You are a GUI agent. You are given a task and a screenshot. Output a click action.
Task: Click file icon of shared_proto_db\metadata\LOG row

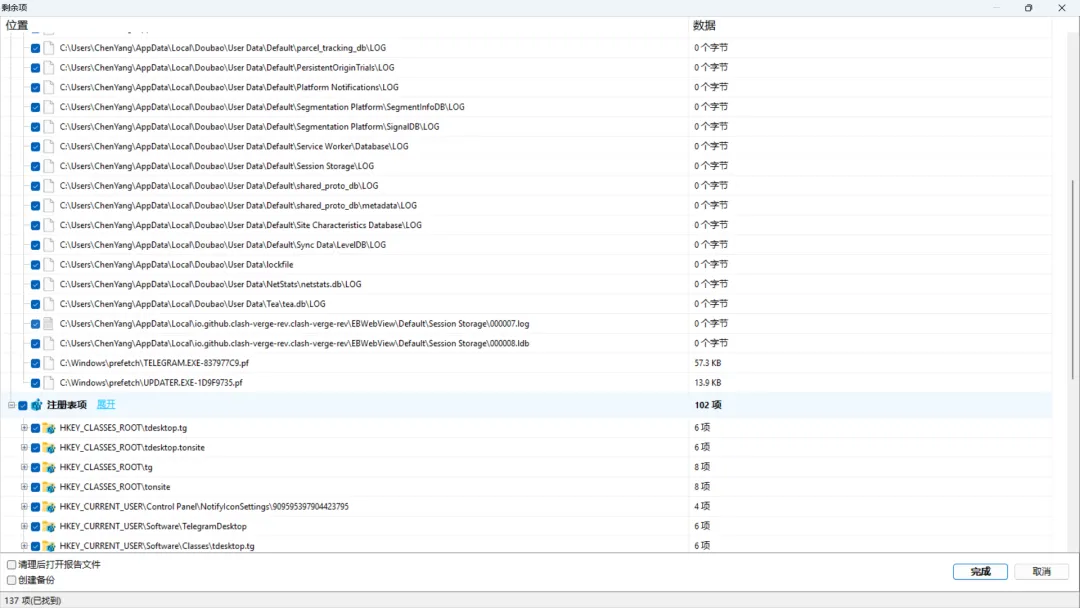click(x=49, y=205)
